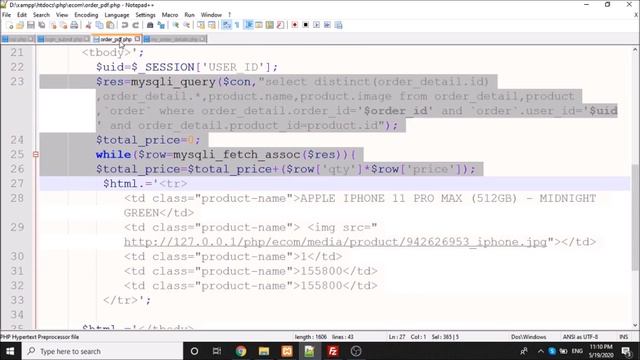Toggle the Indent Guide toolbar button
Viewport: 640px width, 360px height.
click(x=248, y=25)
